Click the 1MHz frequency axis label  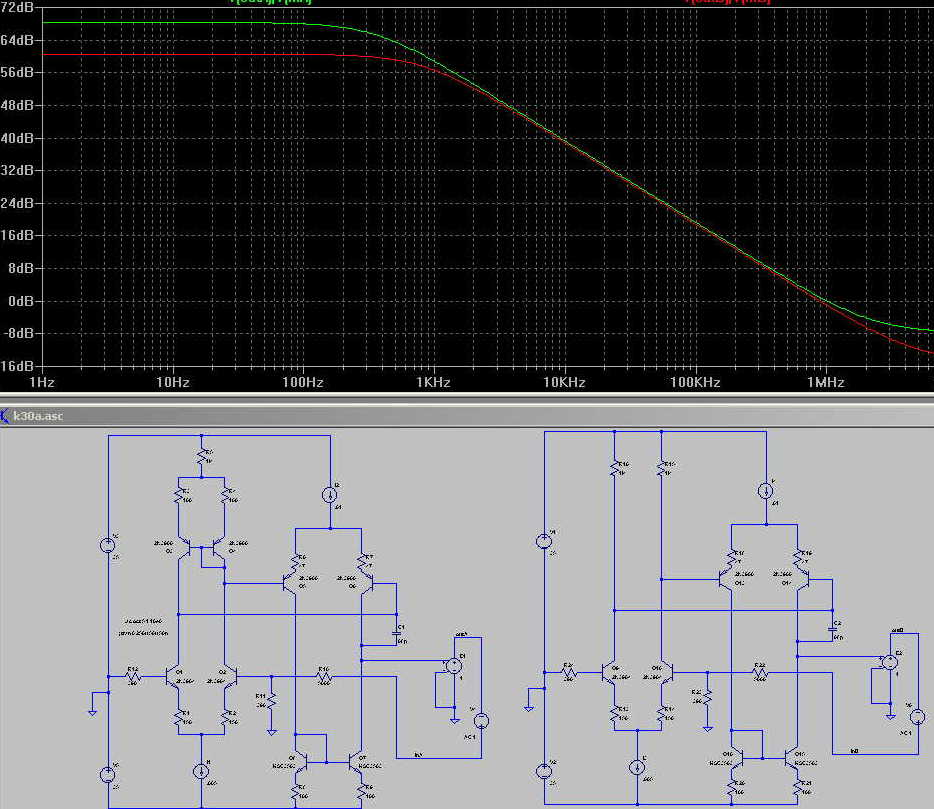pos(826,382)
